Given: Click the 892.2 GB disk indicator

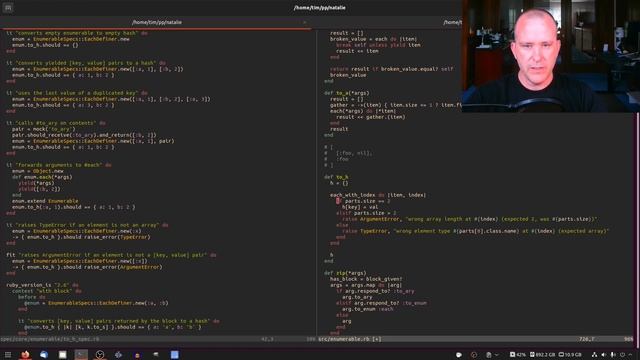Looking at the screenshot, I should point(542,355).
